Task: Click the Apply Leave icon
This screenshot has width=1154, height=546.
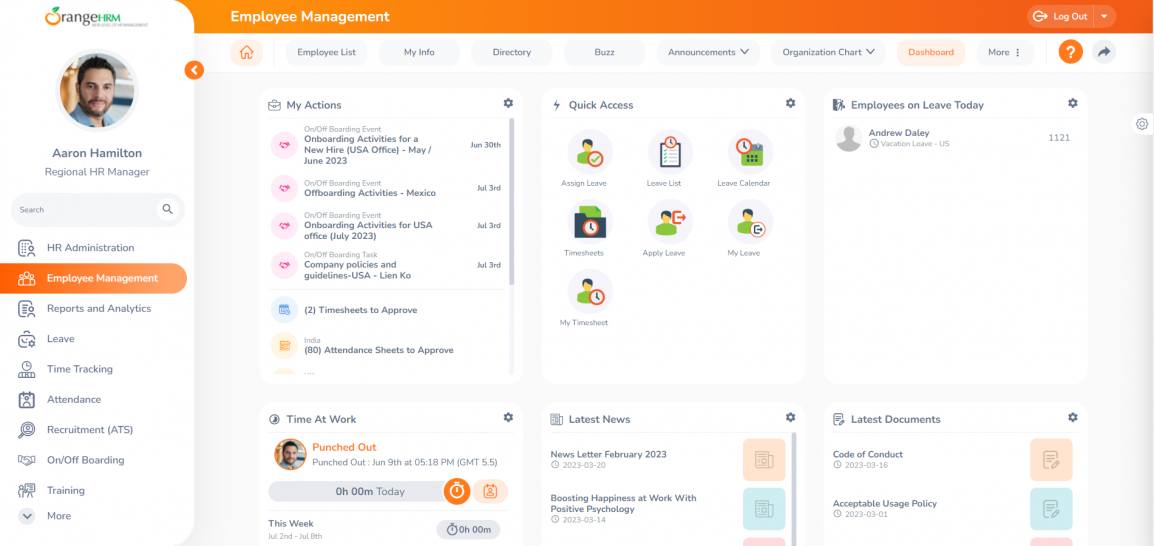Action: pos(669,223)
